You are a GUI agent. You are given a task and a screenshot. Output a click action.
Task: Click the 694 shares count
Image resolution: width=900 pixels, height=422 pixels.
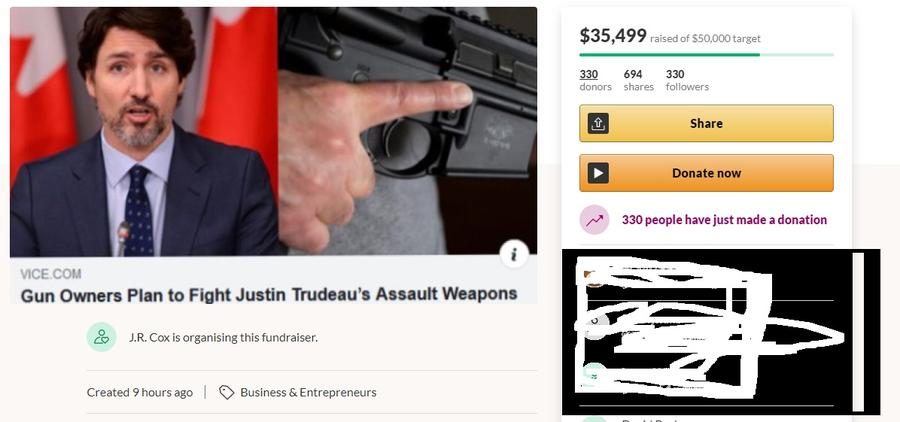coord(638,80)
